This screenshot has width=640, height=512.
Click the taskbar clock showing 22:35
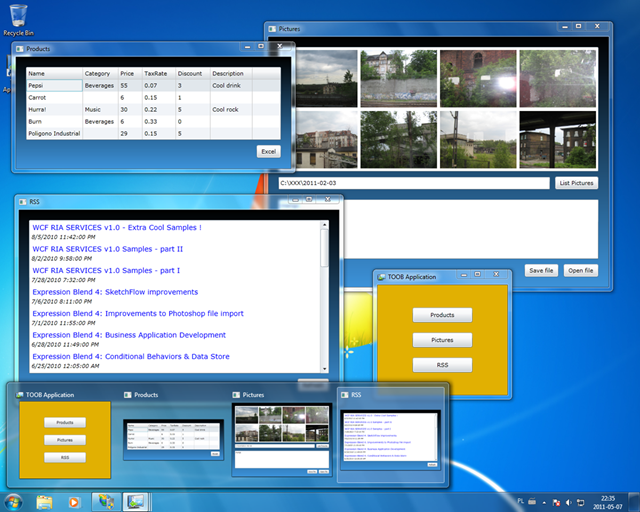[x=608, y=503]
